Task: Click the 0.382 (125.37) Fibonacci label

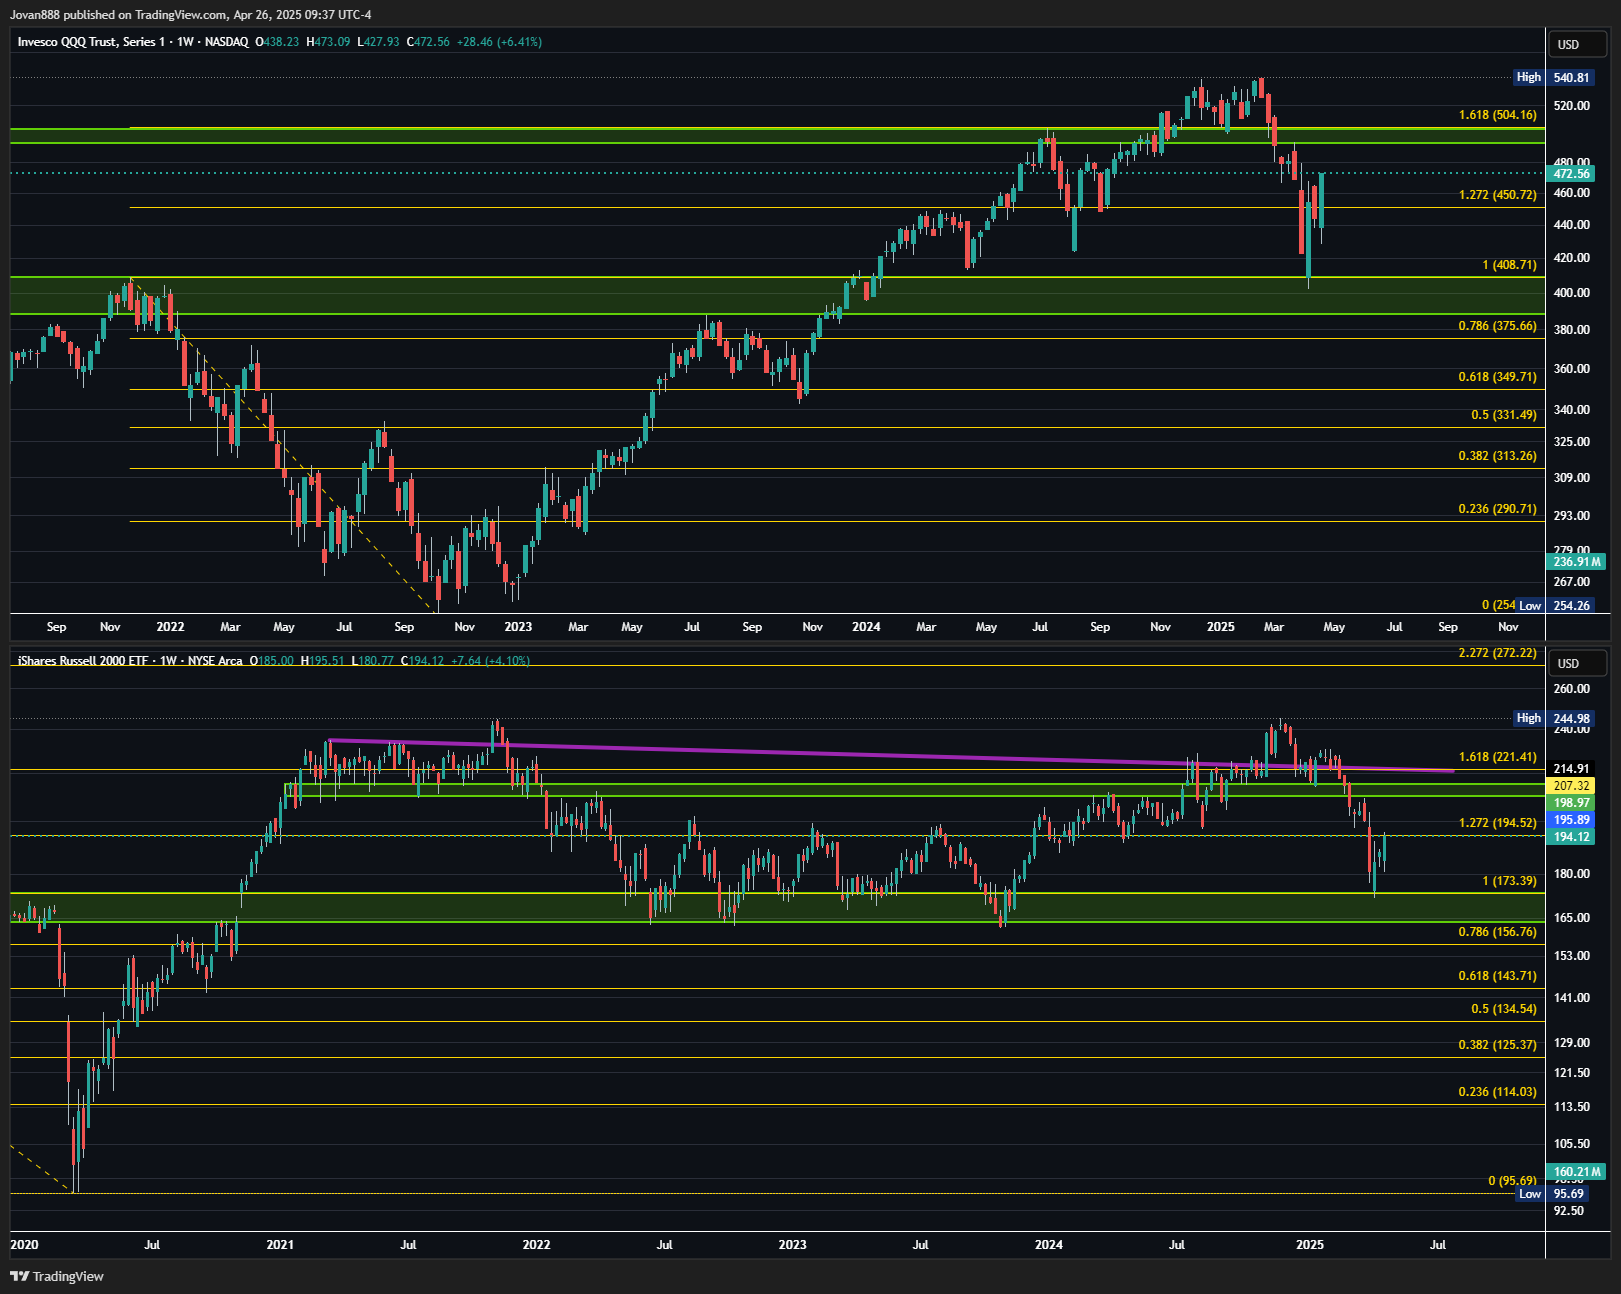Action: tap(1497, 1045)
